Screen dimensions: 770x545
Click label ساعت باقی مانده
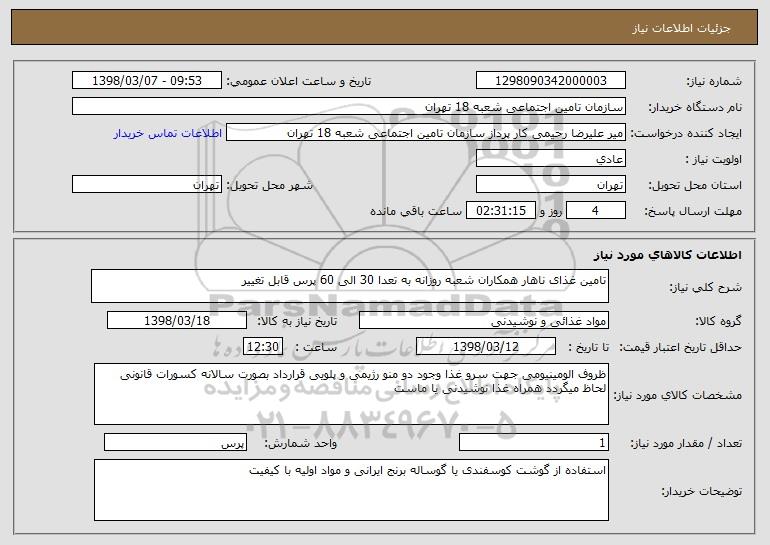coord(416,212)
